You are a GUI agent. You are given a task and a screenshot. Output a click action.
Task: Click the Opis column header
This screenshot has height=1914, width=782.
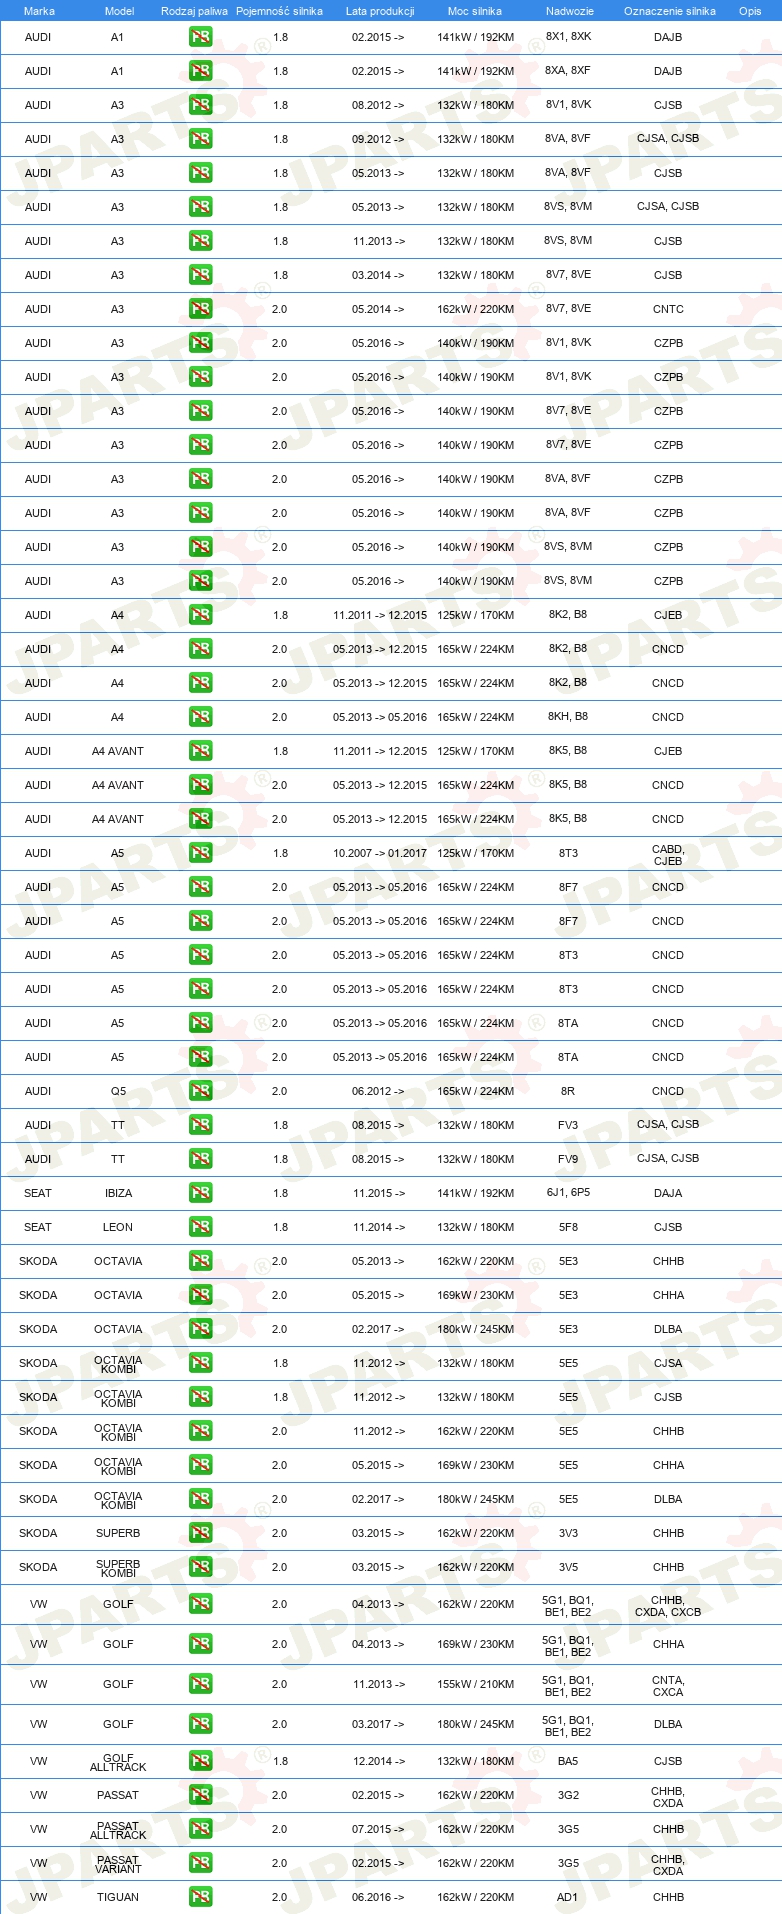tap(750, 11)
